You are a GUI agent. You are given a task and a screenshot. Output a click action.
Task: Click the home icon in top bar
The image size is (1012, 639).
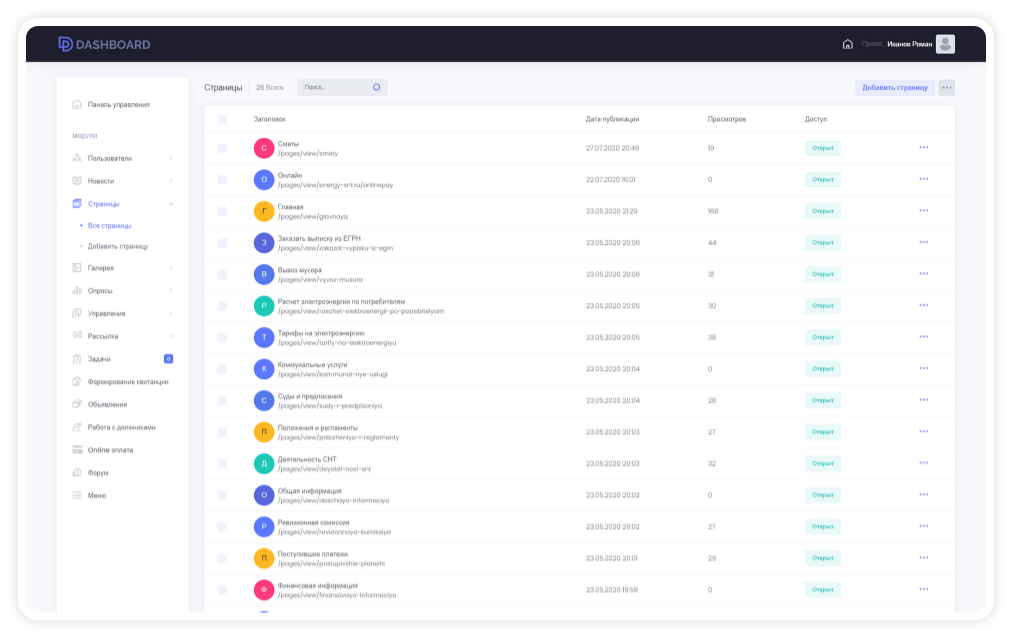[x=848, y=44]
